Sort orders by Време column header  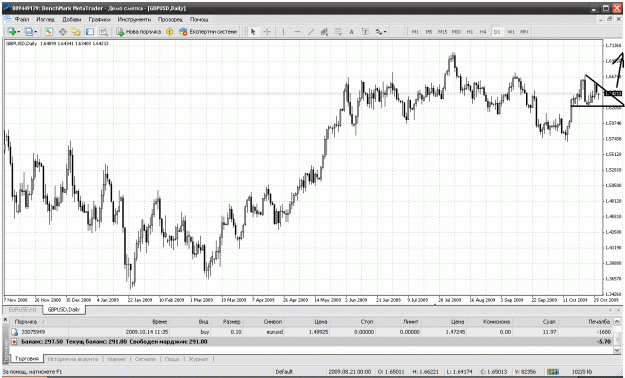pos(159,321)
